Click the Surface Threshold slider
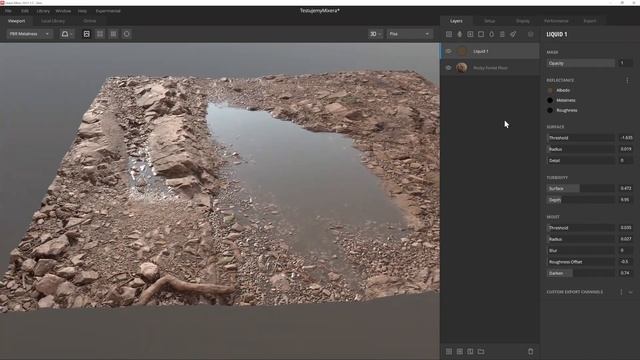The image size is (640, 360). pyautogui.click(x=581, y=138)
